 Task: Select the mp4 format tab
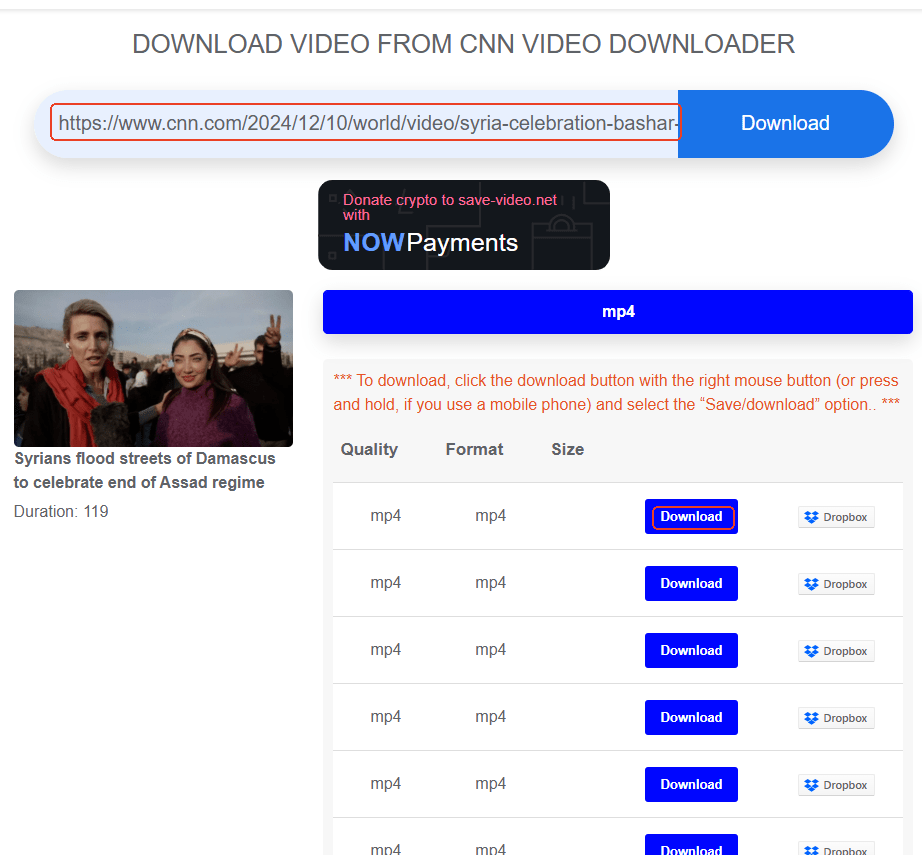click(x=617, y=312)
